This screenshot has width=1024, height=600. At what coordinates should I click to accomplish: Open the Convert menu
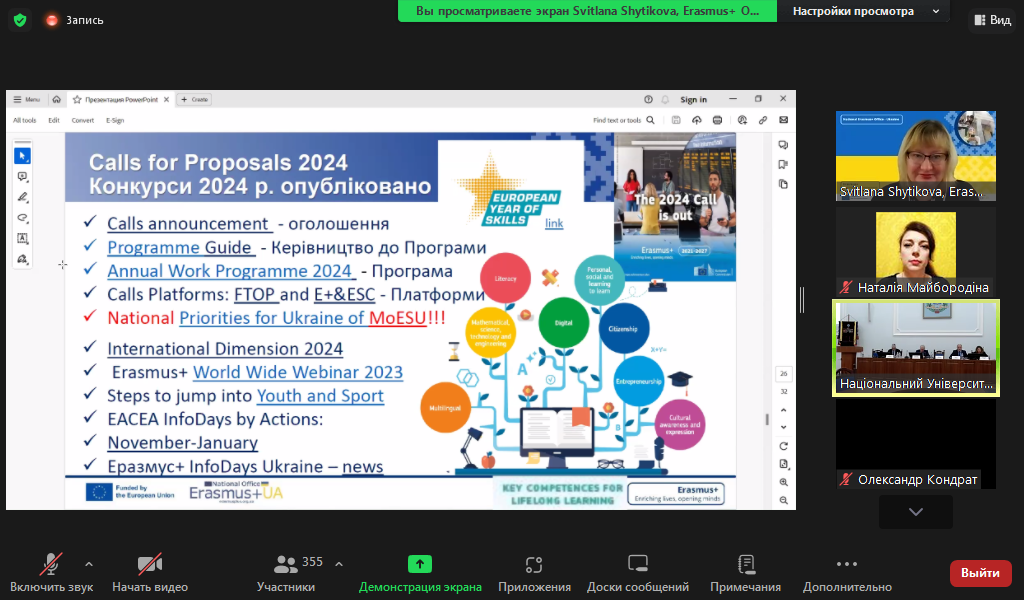[x=83, y=120]
